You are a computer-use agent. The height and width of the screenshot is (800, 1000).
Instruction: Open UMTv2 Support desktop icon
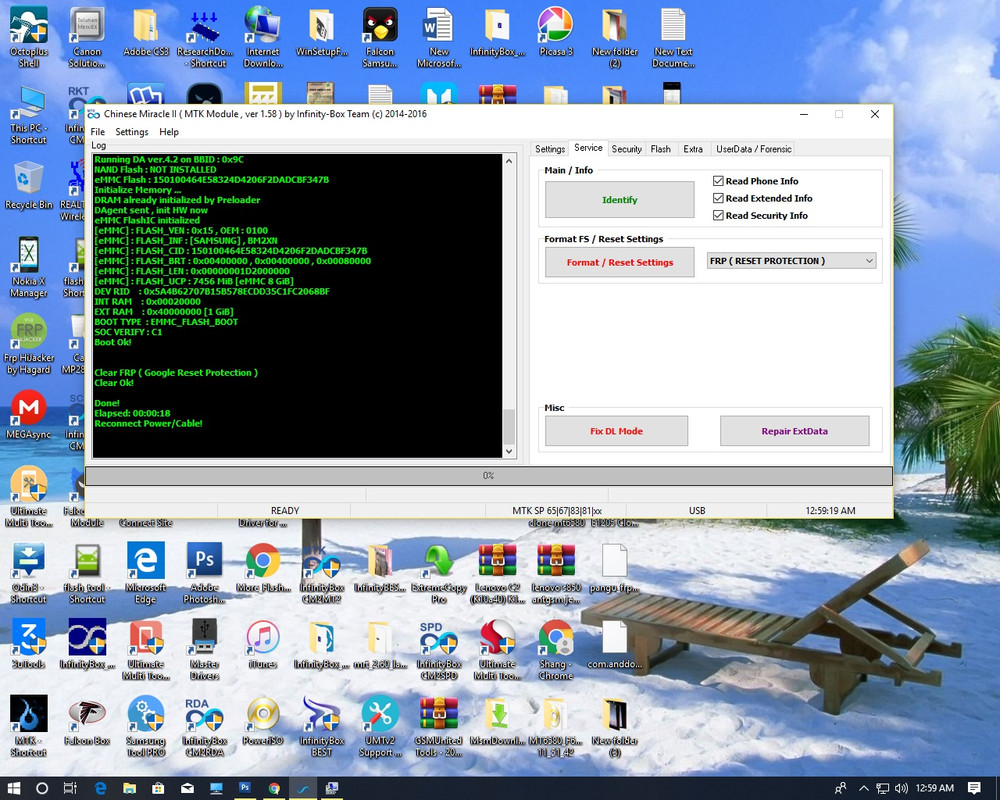[380, 726]
